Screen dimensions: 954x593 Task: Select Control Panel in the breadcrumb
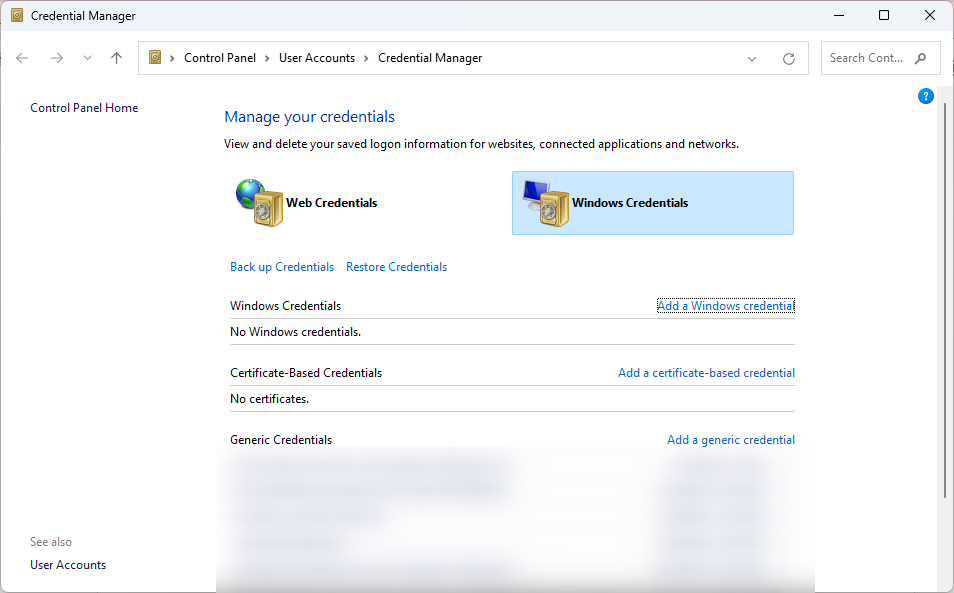(220, 58)
